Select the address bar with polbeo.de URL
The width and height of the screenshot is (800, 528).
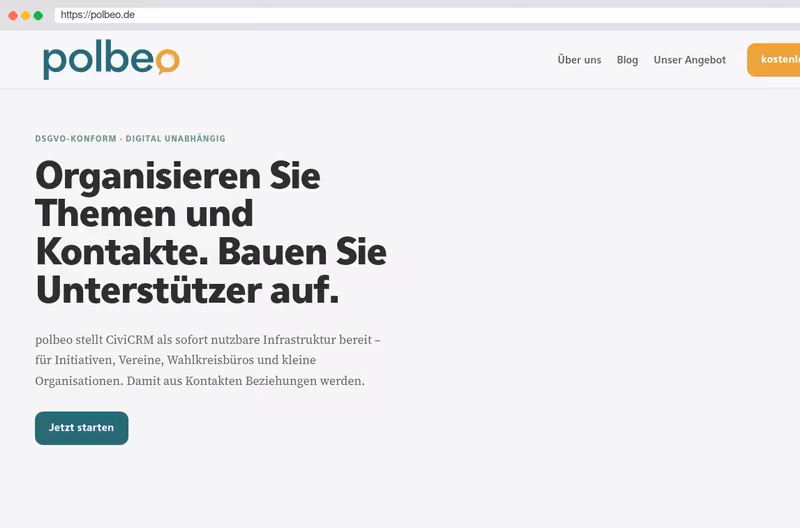pos(427,15)
